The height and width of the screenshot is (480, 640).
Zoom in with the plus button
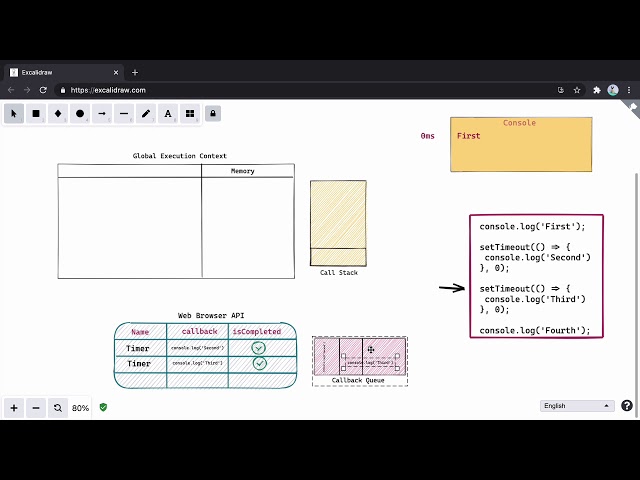14,408
